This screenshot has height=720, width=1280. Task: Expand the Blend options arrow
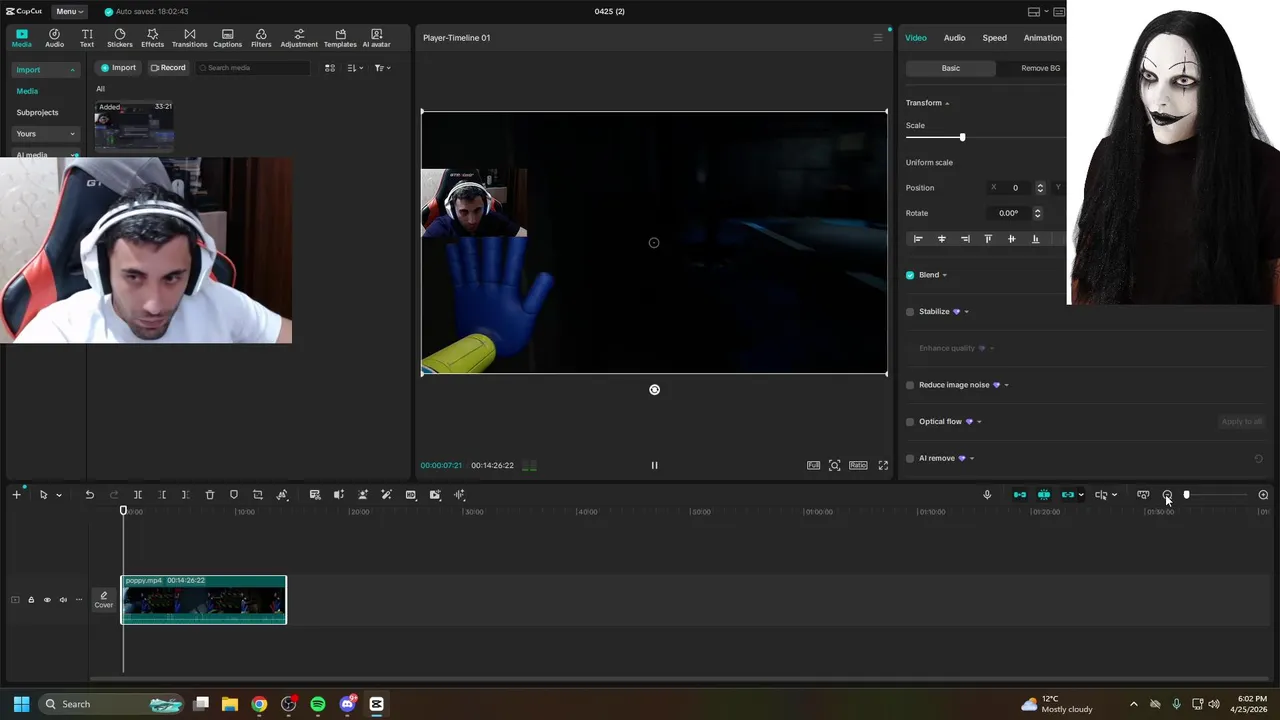coord(944,275)
